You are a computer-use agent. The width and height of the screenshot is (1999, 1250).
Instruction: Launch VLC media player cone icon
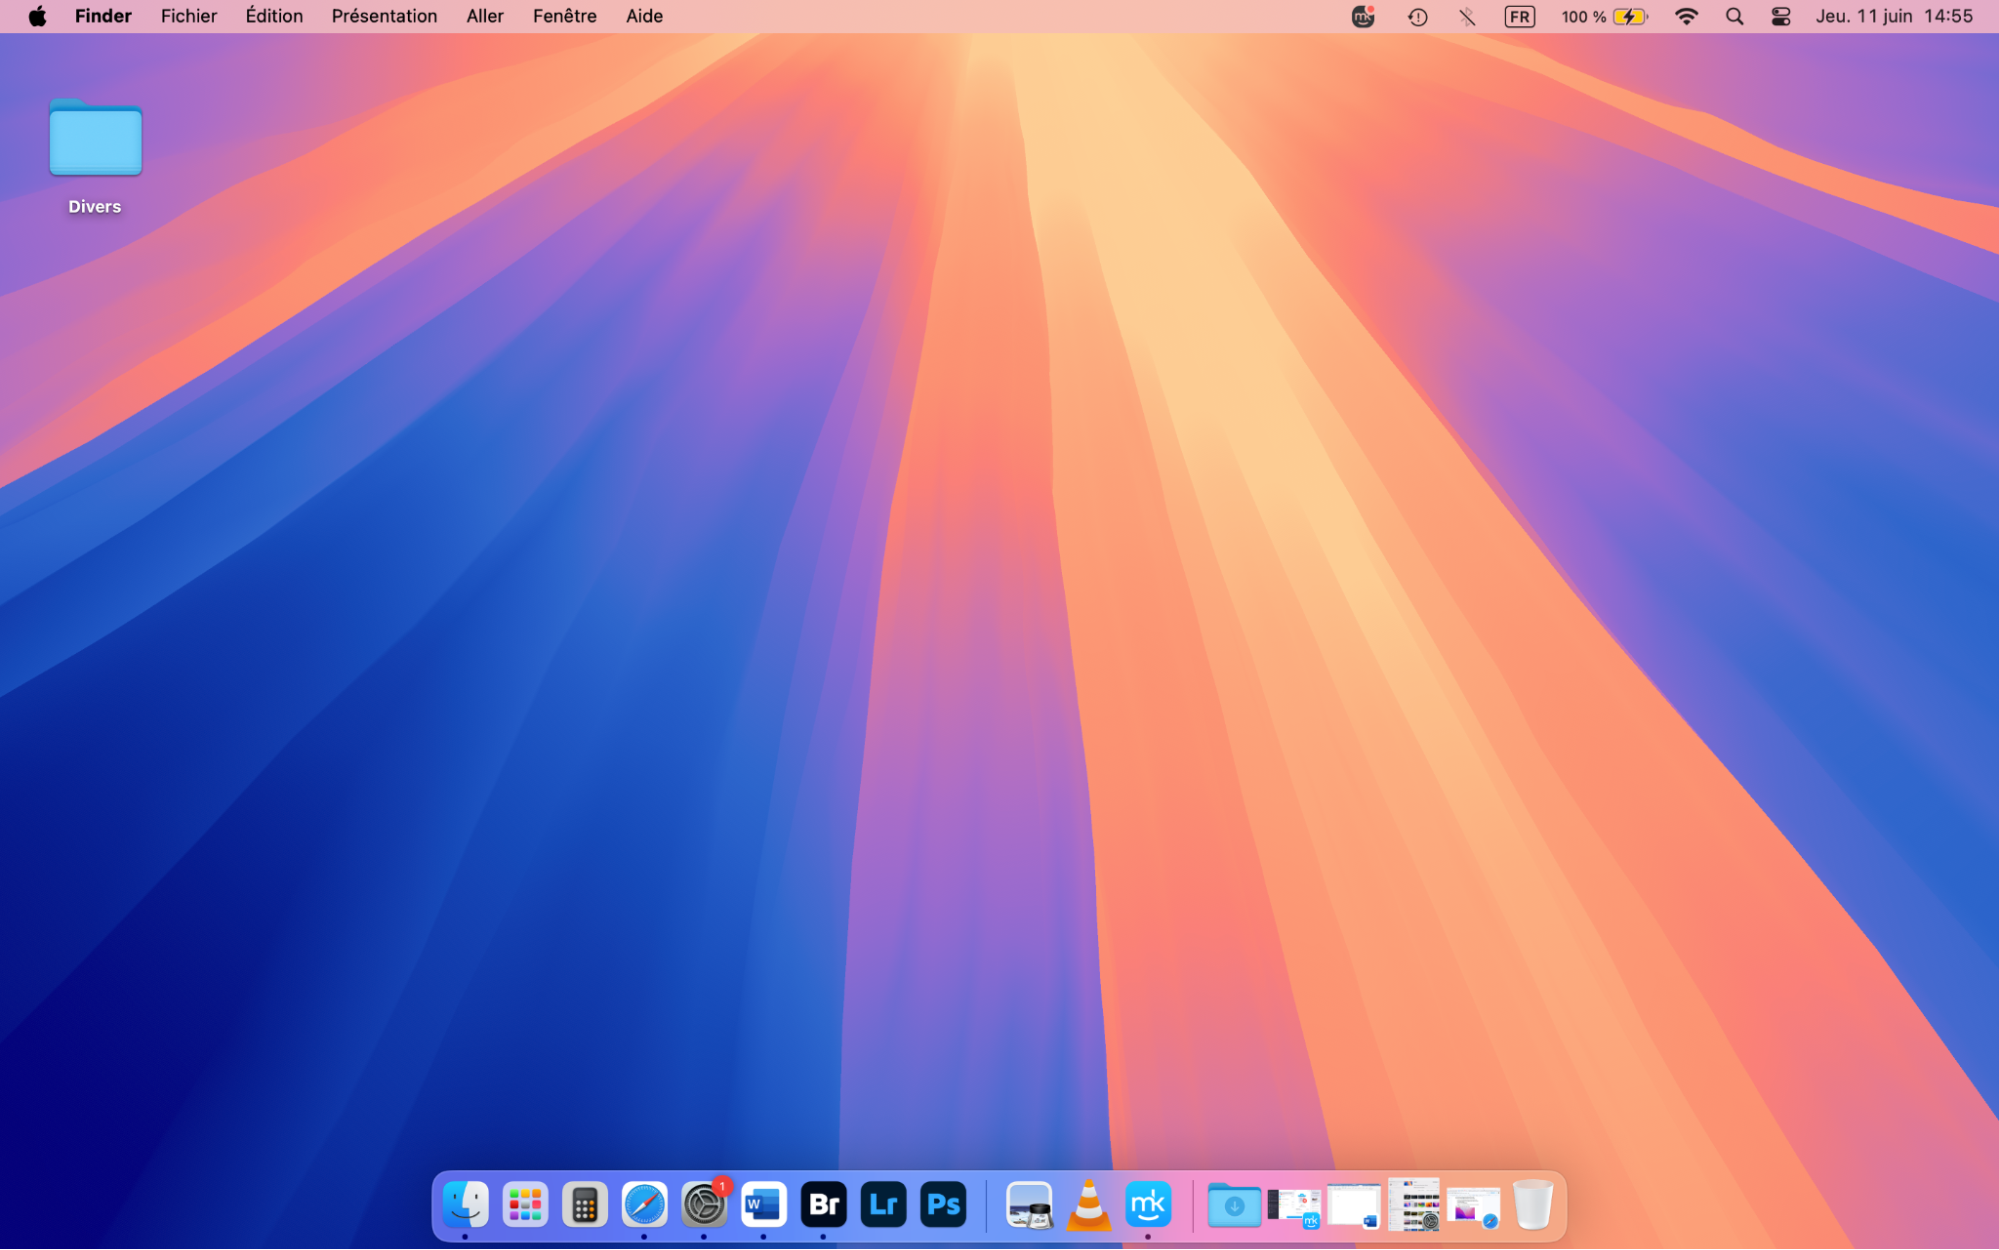[1088, 1205]
